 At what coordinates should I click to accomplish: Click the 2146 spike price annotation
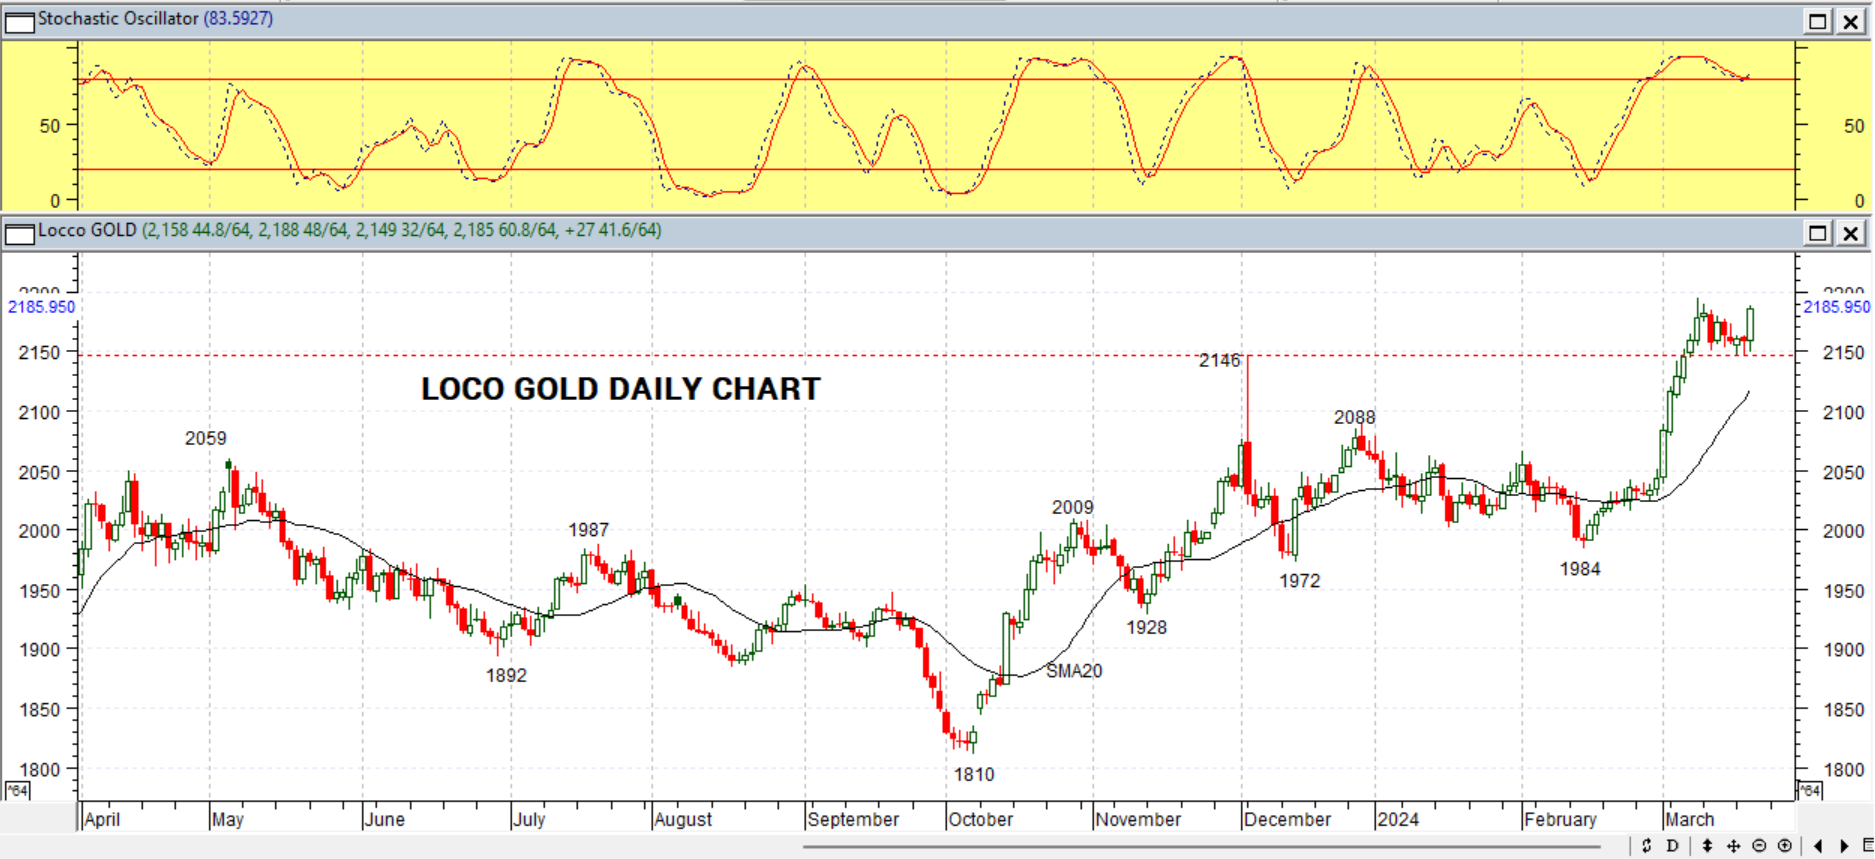(x=1220, y=360)
